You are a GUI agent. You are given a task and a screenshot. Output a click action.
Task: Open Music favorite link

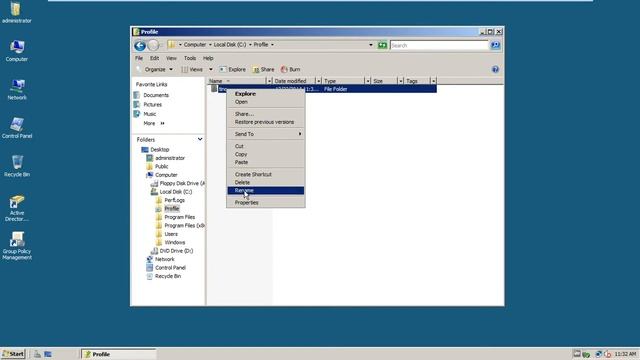click(x=145, y=114)
